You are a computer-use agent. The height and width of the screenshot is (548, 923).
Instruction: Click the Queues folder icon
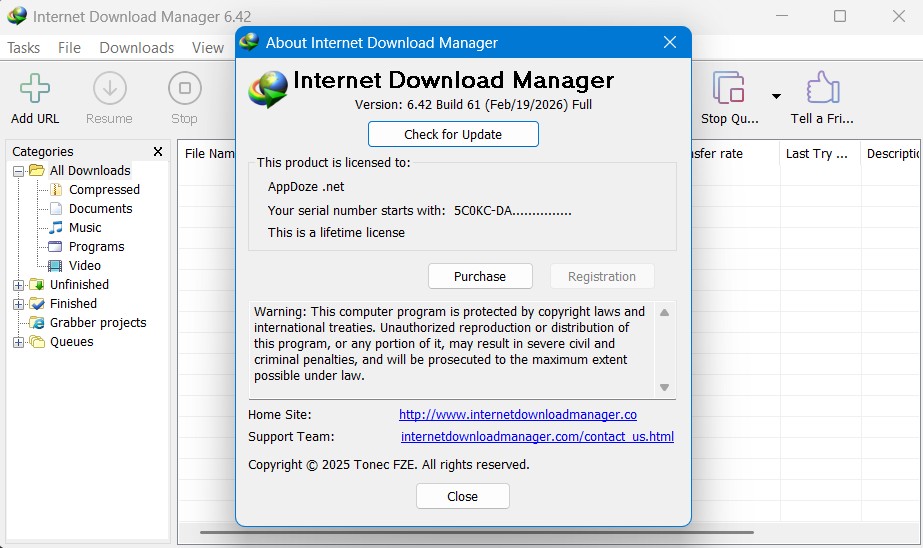tap(37, 341)
